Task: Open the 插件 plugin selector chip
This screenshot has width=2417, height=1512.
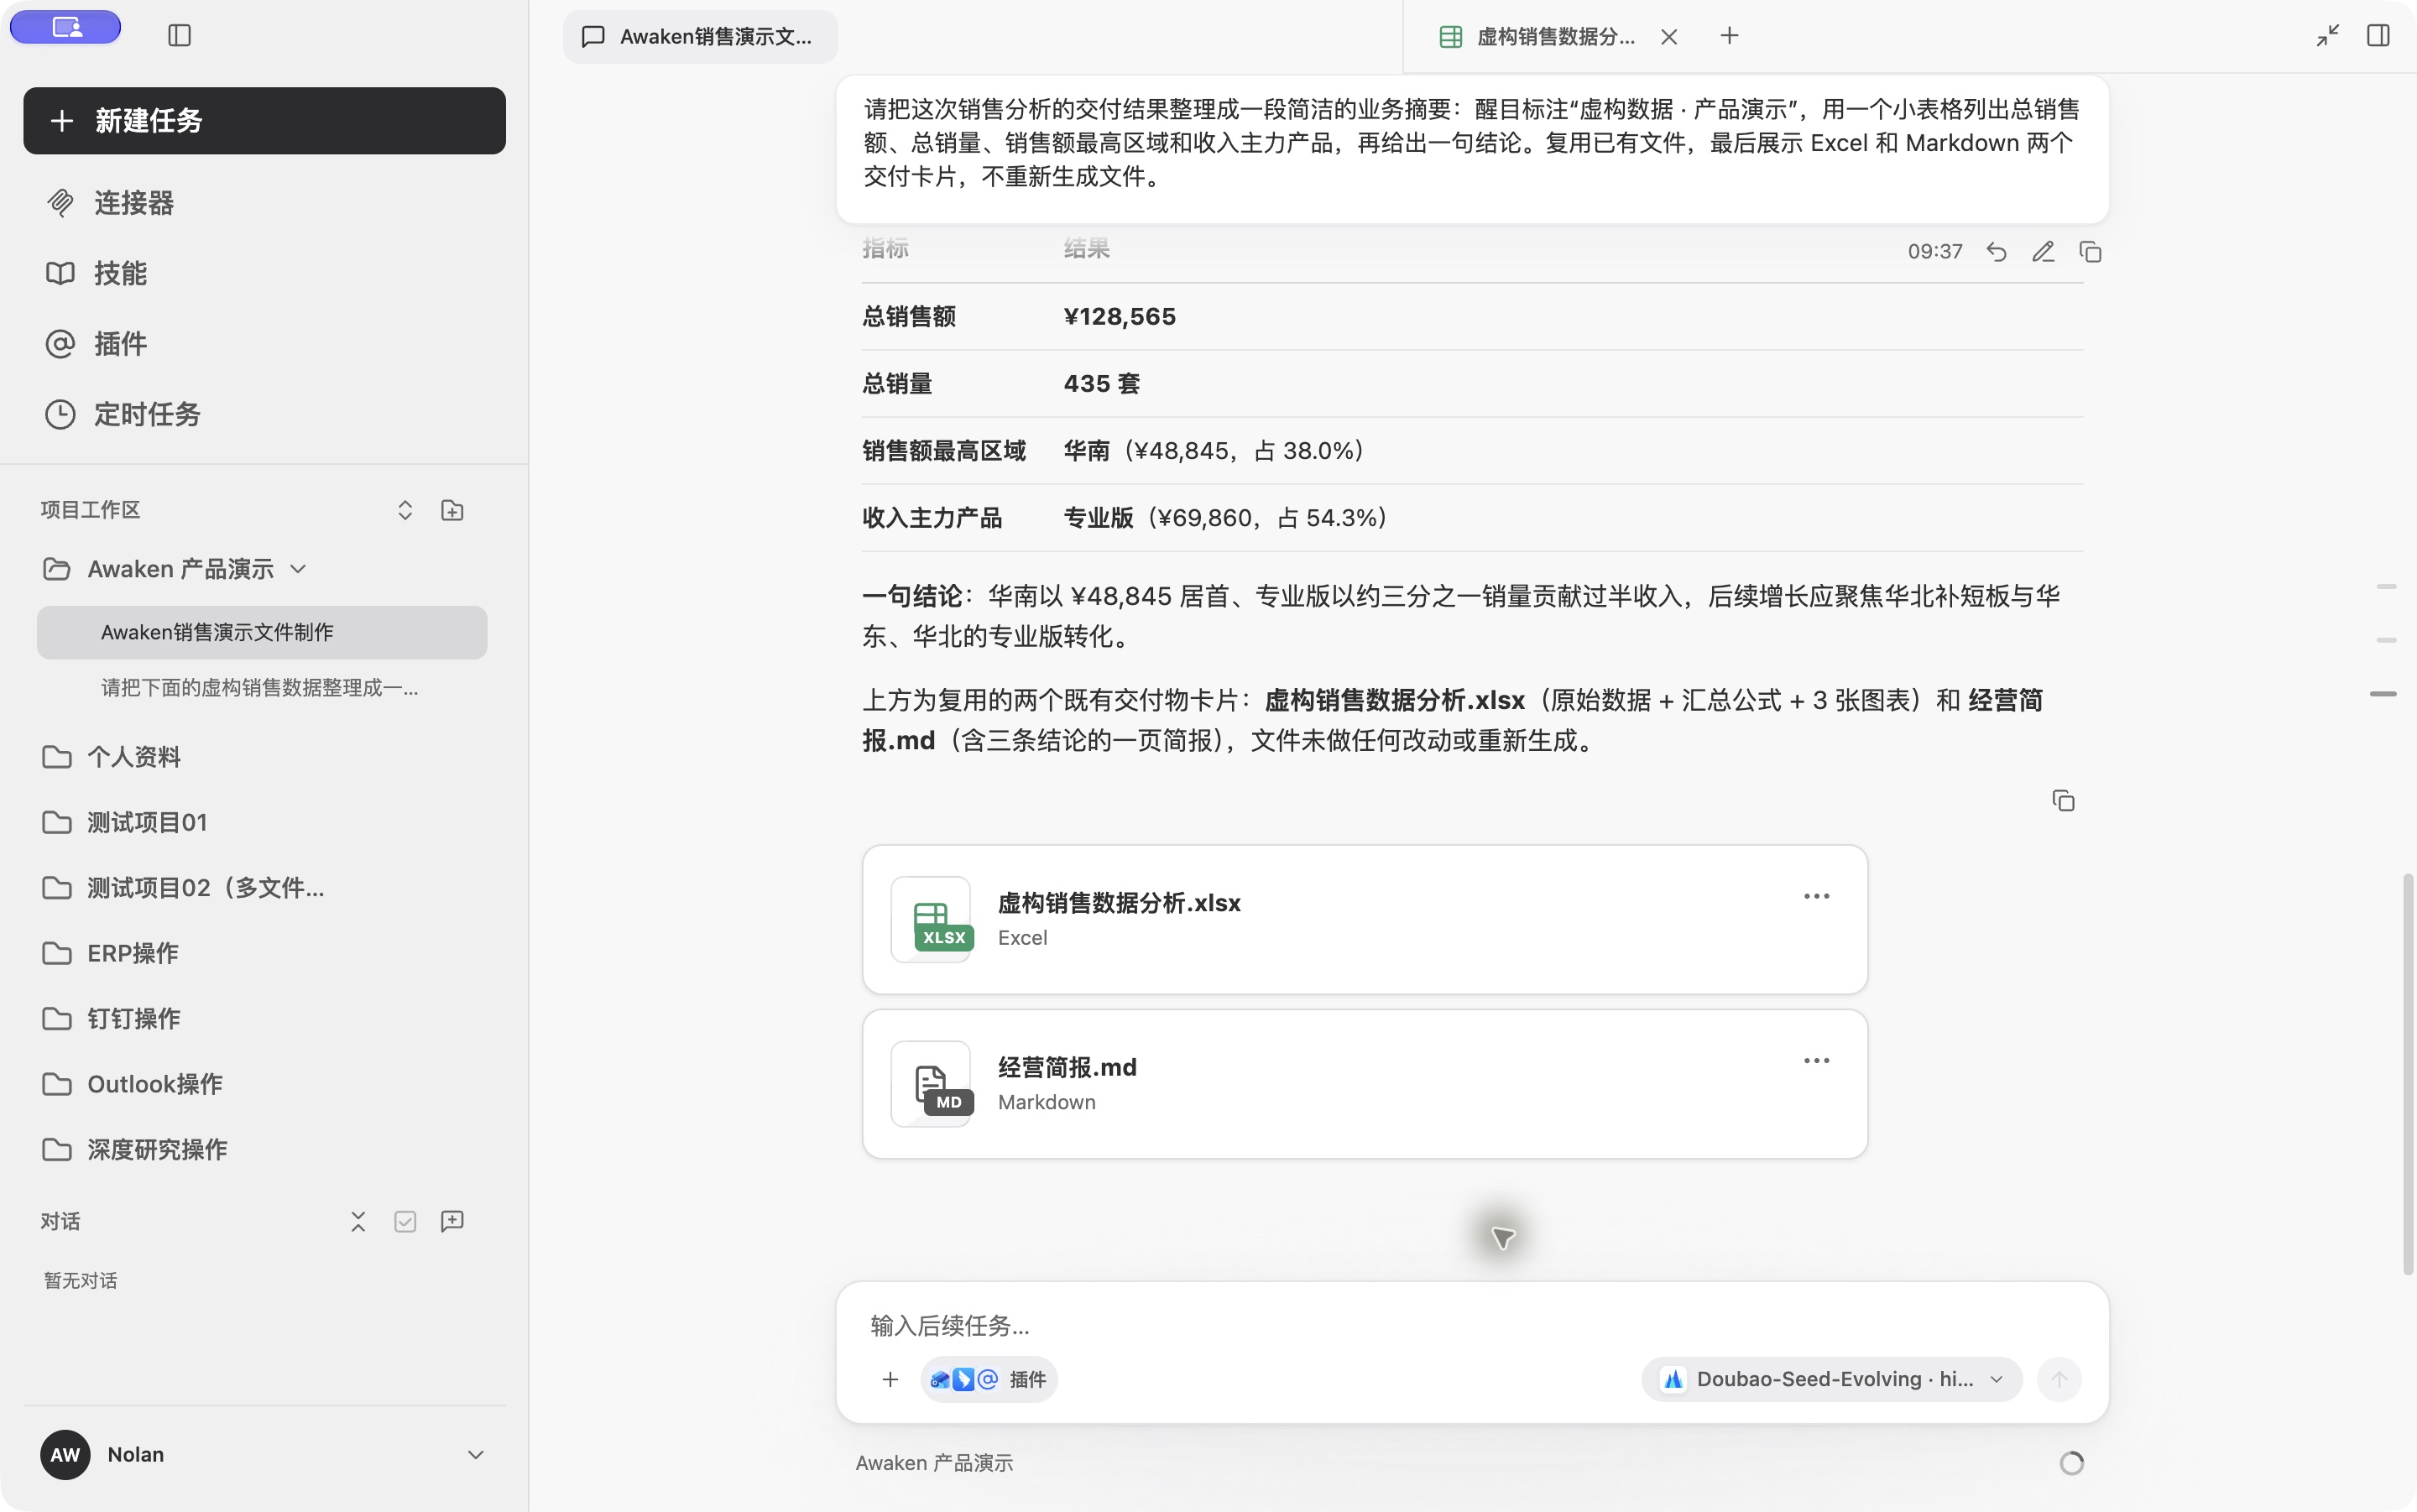Action: (x=988, y=1380)
